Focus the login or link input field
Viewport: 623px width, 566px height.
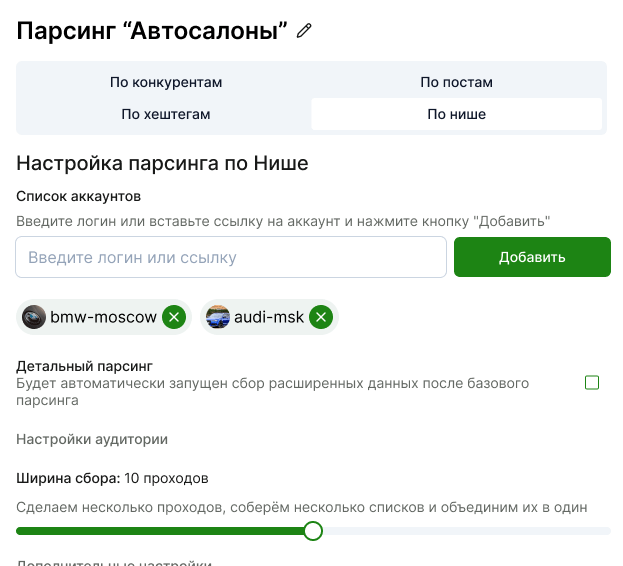pyautogui.click(x=231, y=257)
